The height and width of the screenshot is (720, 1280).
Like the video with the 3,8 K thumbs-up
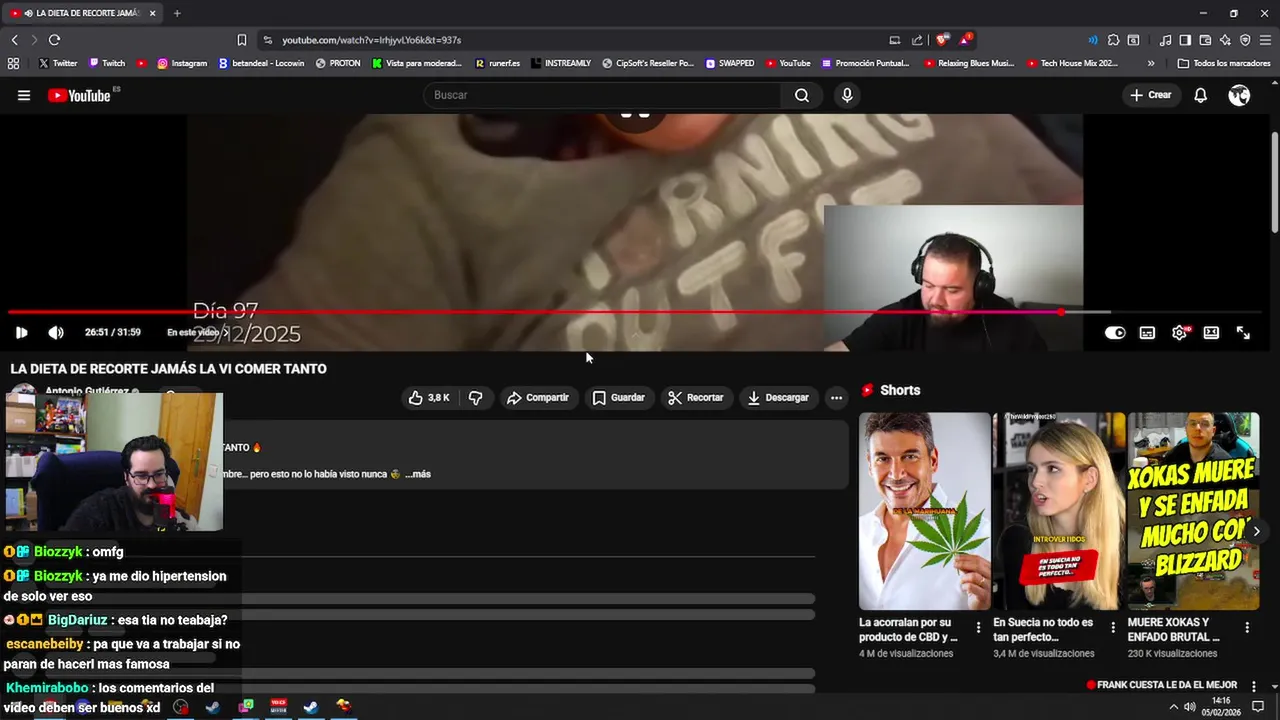coord(428,398)
